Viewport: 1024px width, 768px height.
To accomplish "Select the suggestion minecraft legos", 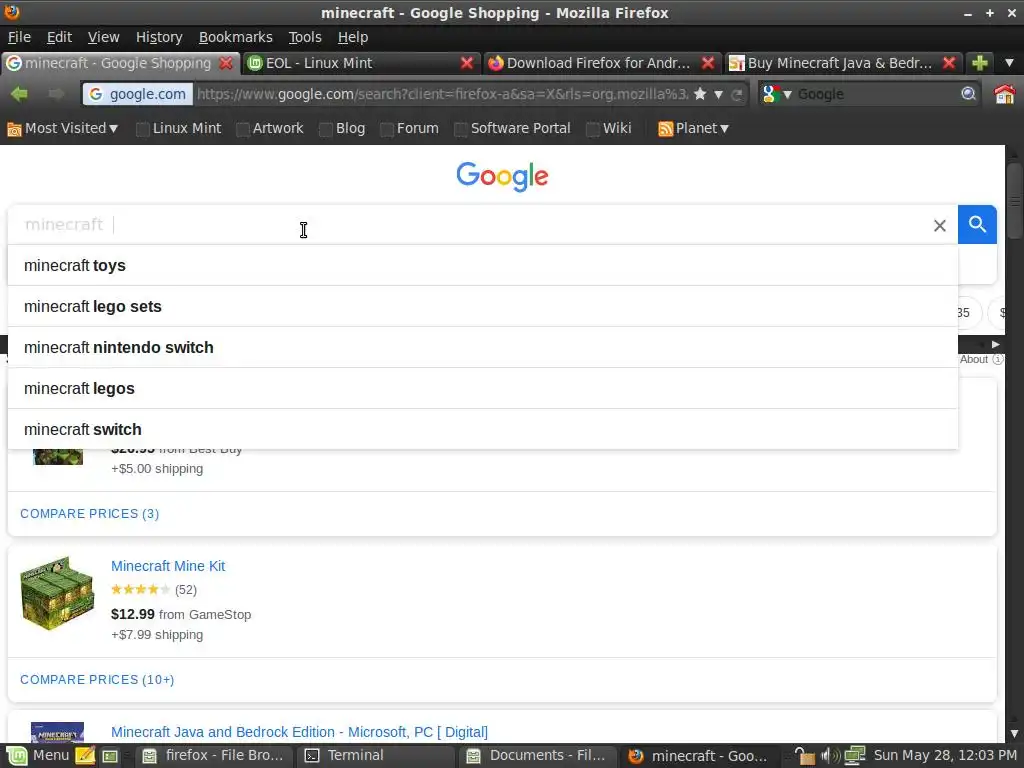I will (x=483, y=389).
